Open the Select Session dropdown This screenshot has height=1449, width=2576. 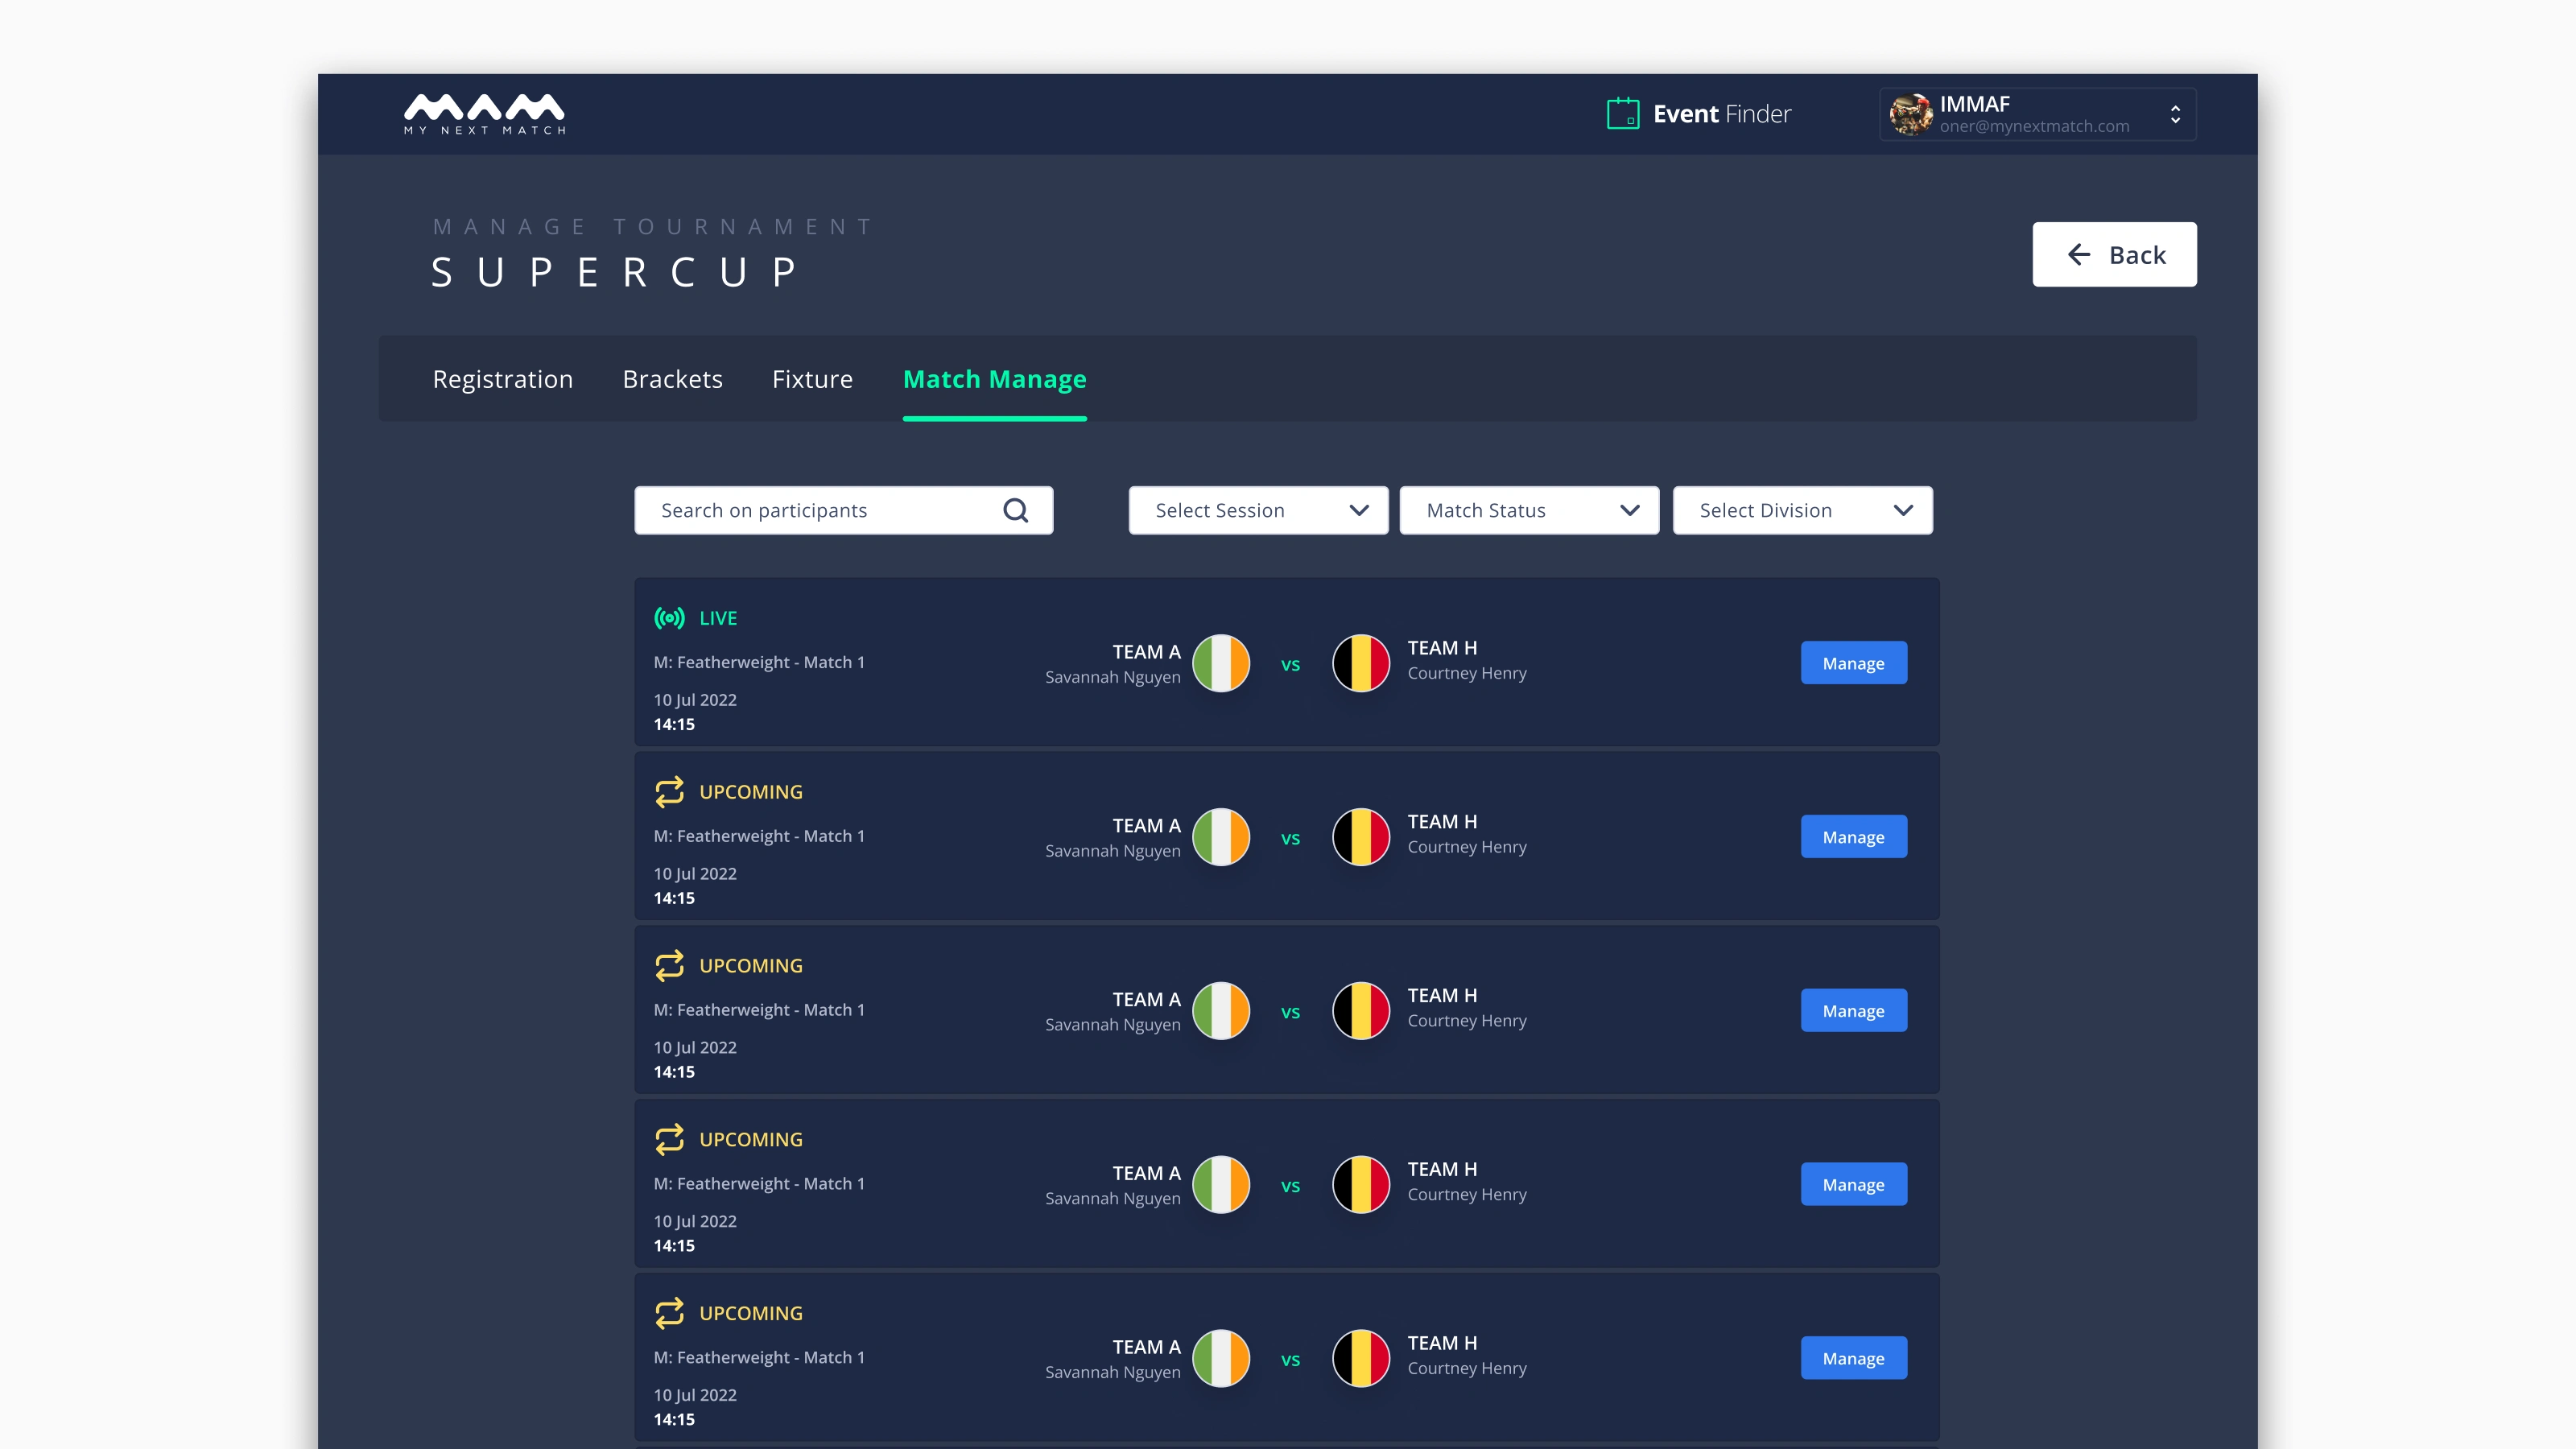tap(1258, 510)
